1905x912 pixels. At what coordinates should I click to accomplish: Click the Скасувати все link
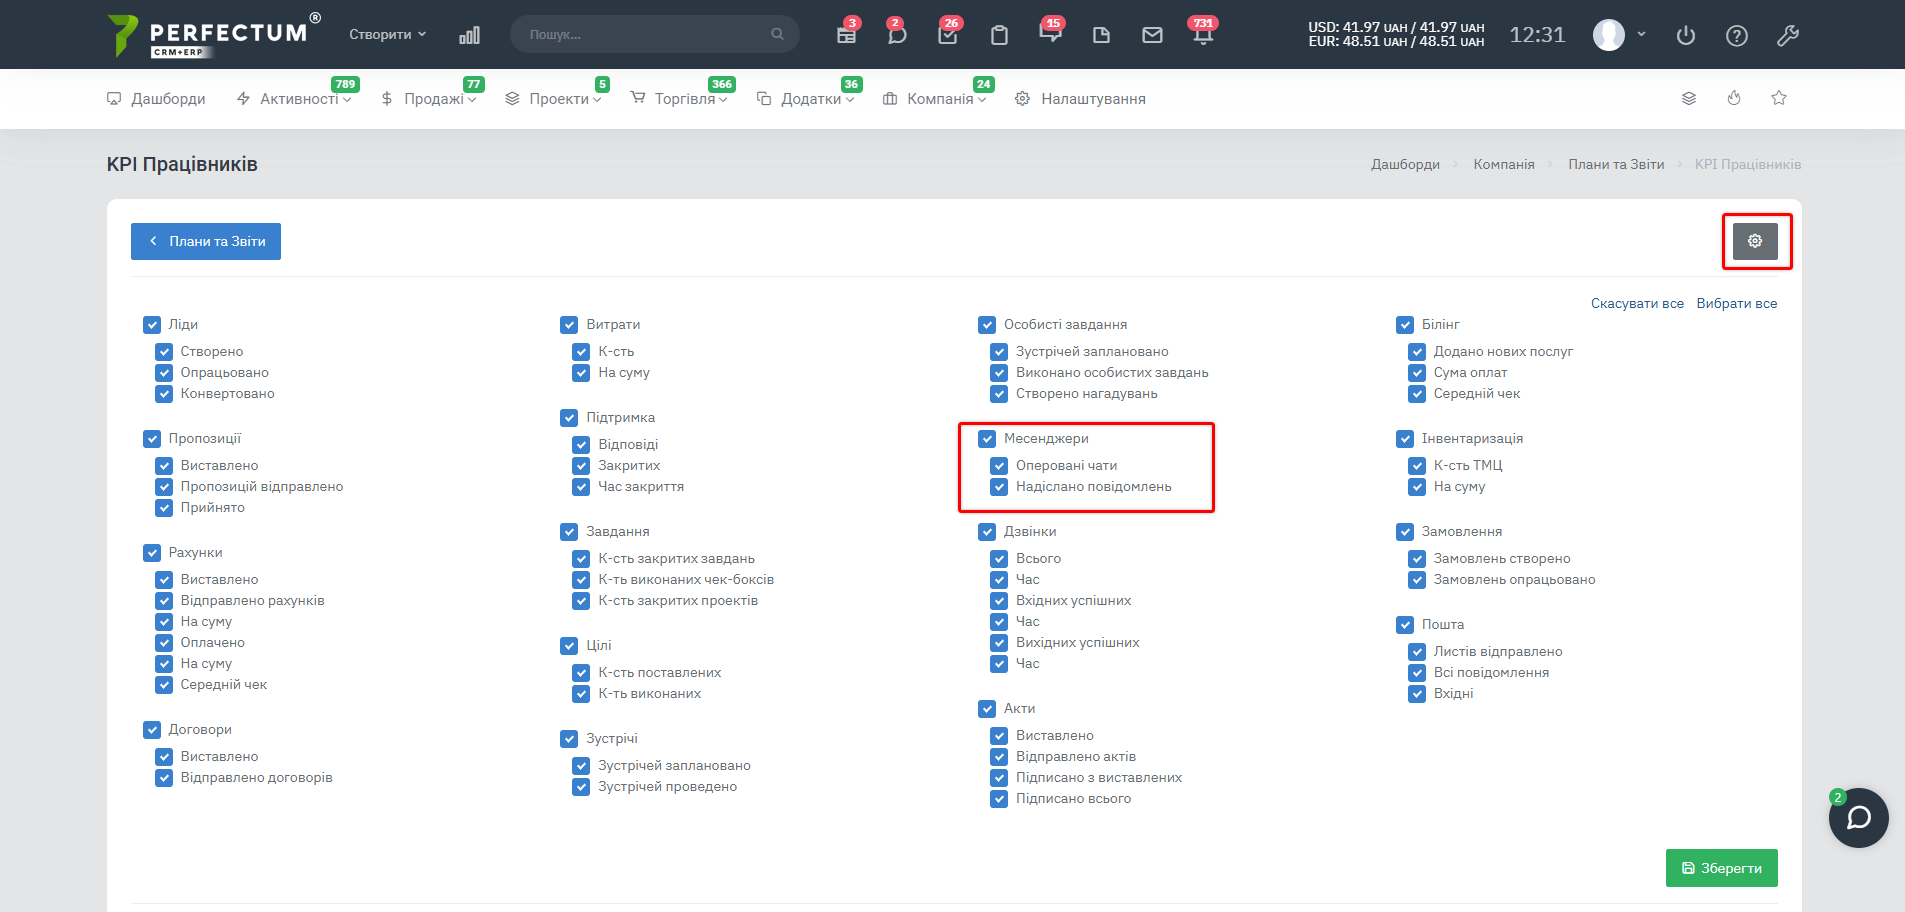(x=1637, y=304)
